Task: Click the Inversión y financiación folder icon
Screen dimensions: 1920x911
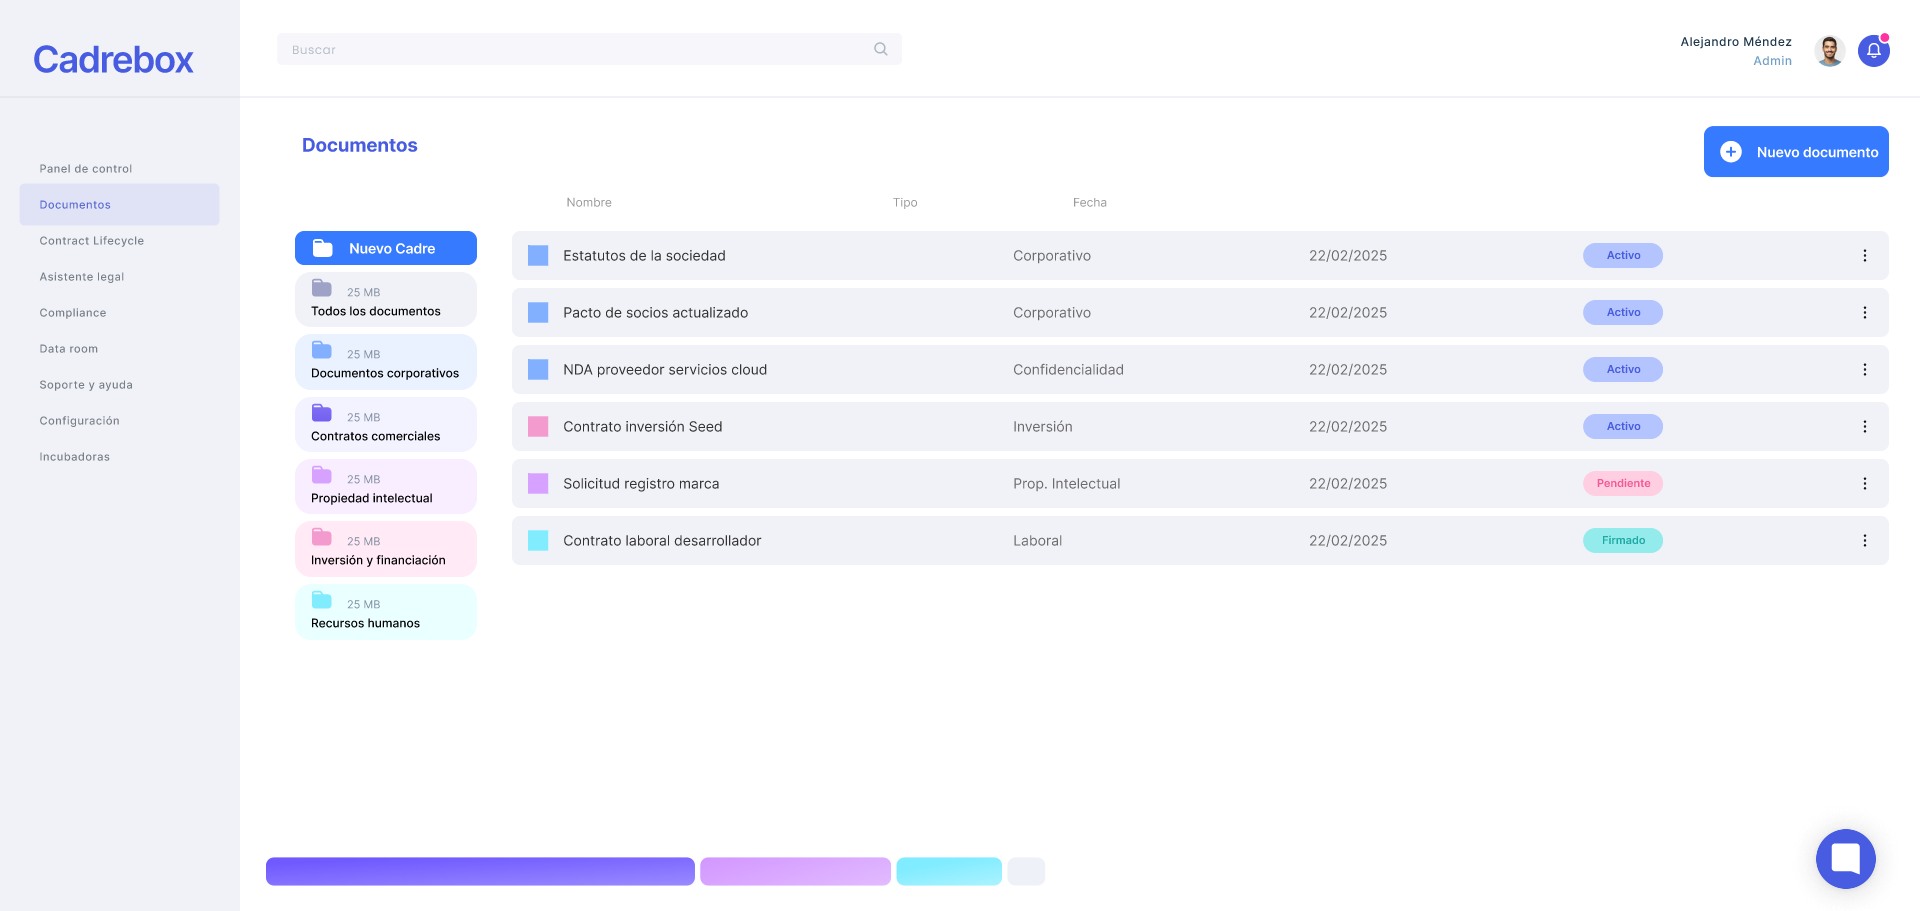Action: coord(322,537)
